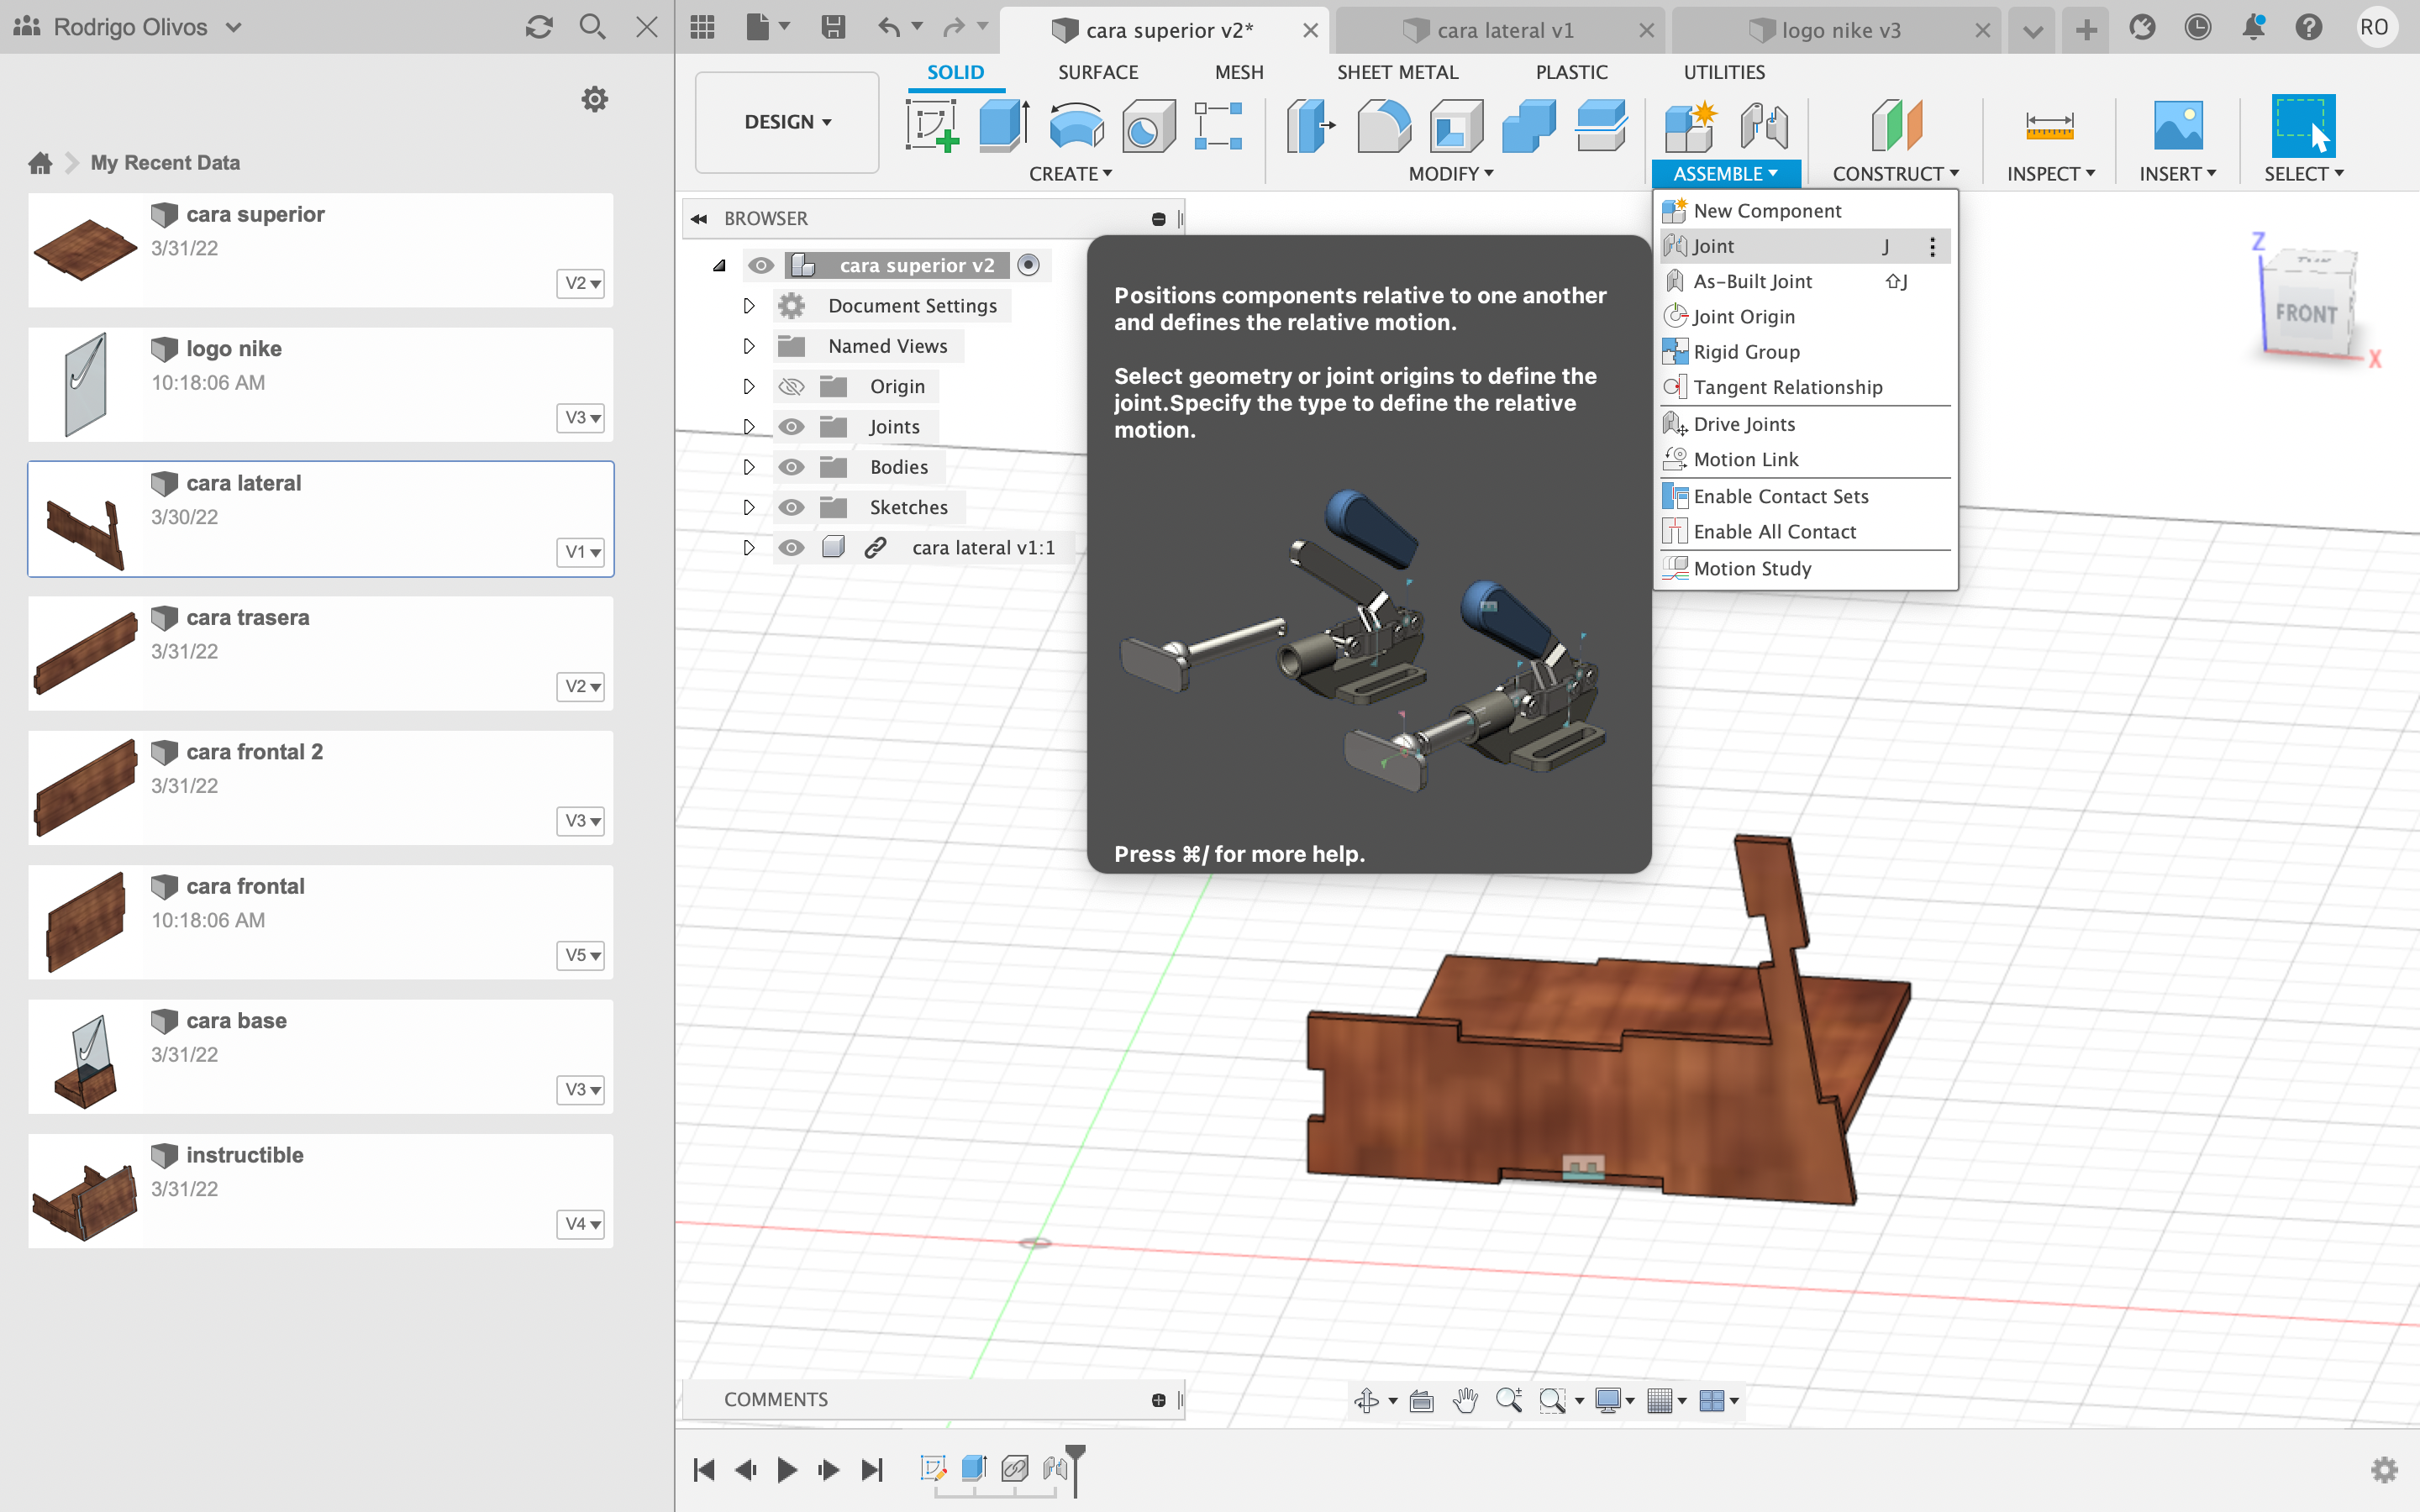Open data panel settings gear
This screenshot has height=1512, width=2420.
point(595,99)
